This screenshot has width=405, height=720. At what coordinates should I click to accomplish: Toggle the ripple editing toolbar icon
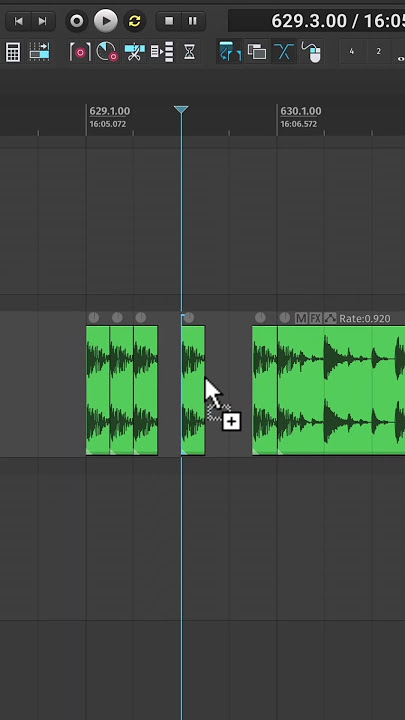tap(230, 52)
